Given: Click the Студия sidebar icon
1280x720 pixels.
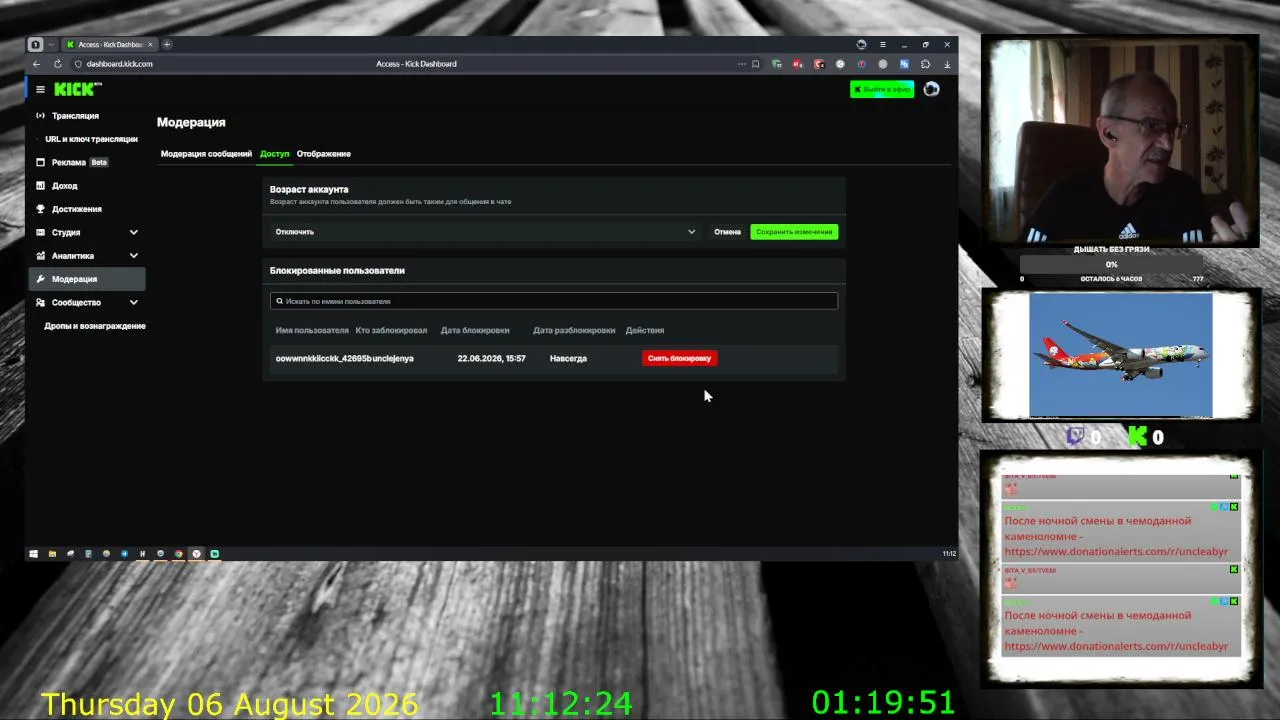Looking at the screenshot, I should click(40, 232).
